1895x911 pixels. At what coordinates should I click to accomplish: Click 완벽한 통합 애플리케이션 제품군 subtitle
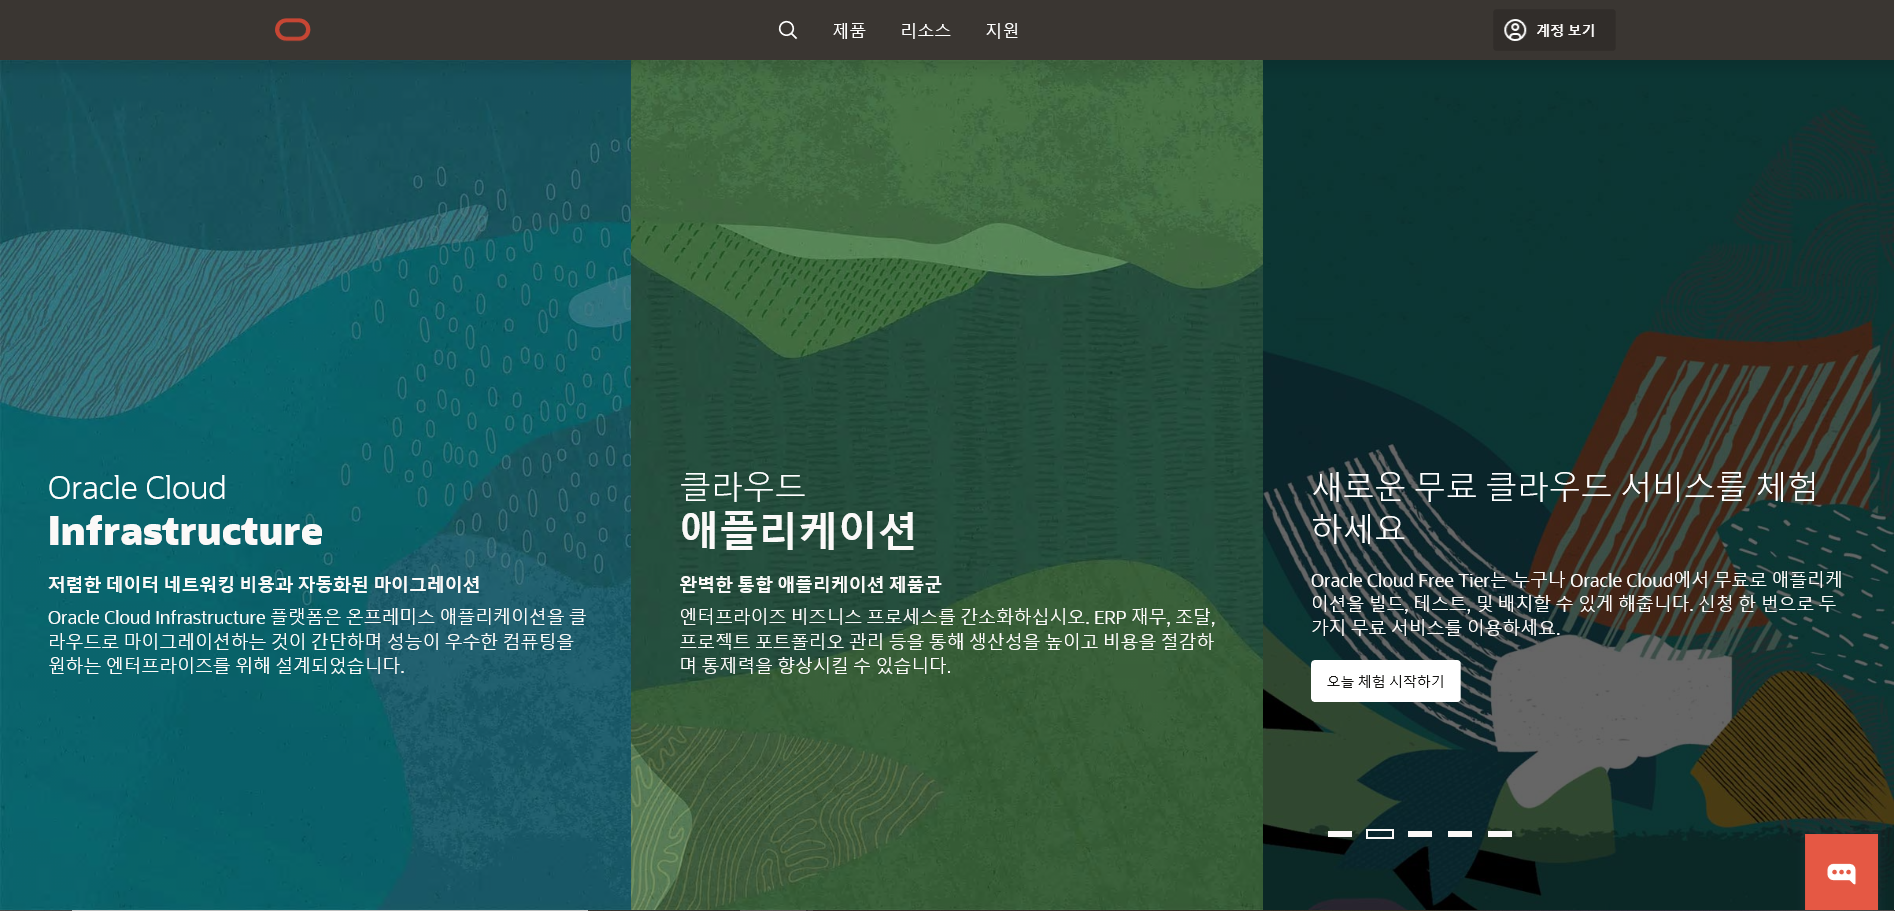click(x=811, y=584)
